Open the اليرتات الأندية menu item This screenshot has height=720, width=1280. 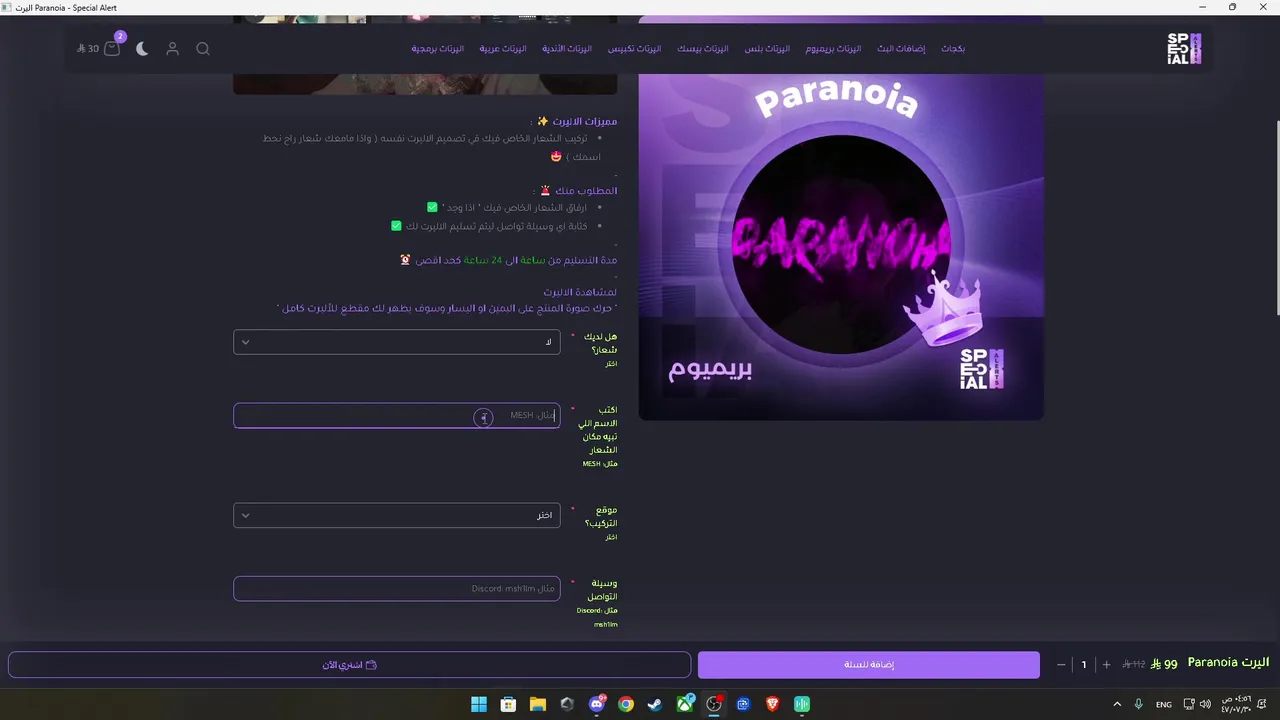point(567,49)
